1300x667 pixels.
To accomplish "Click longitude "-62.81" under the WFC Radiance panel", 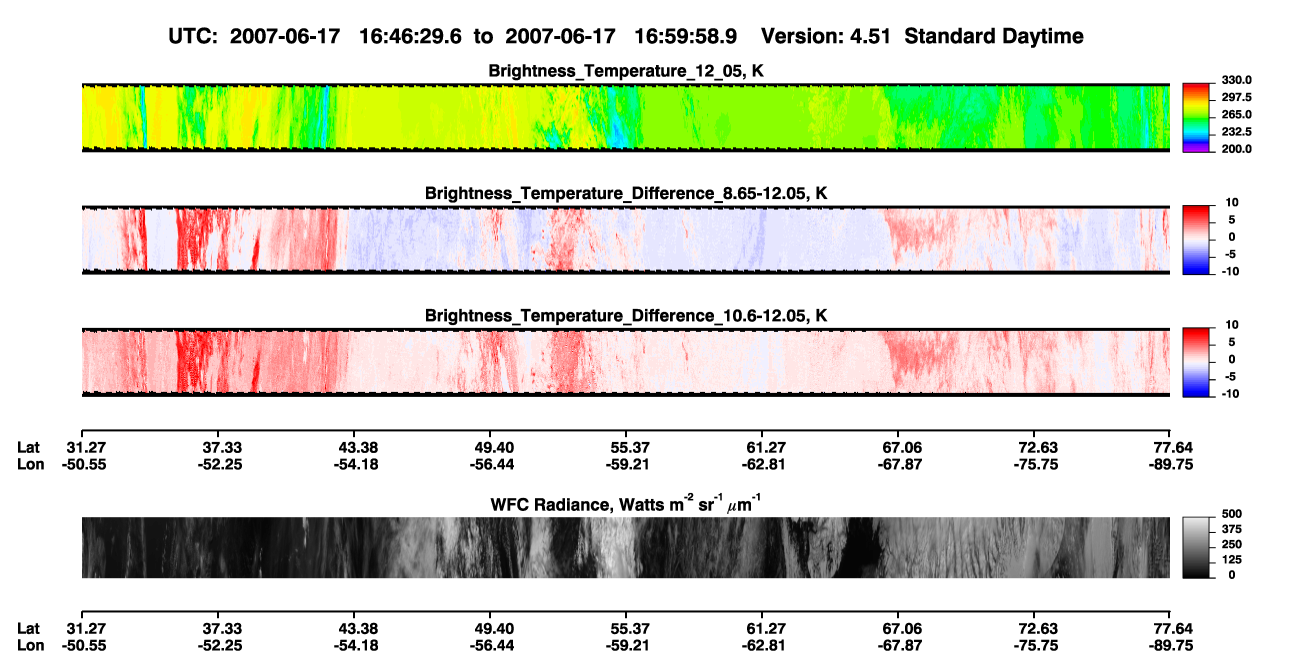I will tap(766, 645).
